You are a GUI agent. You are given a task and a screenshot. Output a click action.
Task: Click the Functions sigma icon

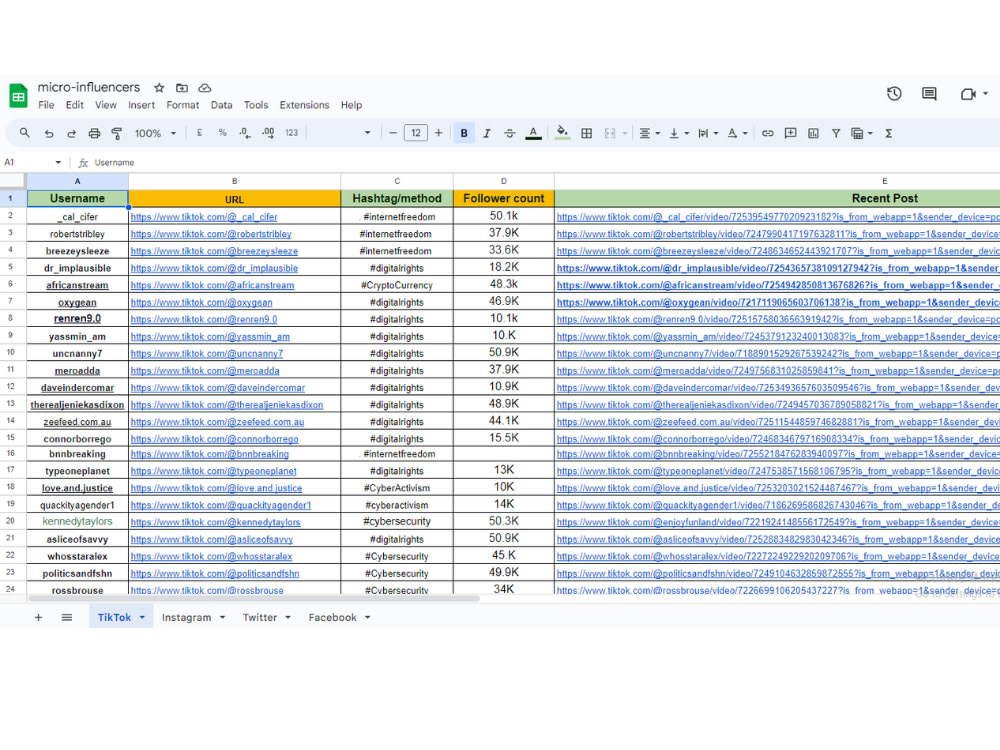point(888,132)
